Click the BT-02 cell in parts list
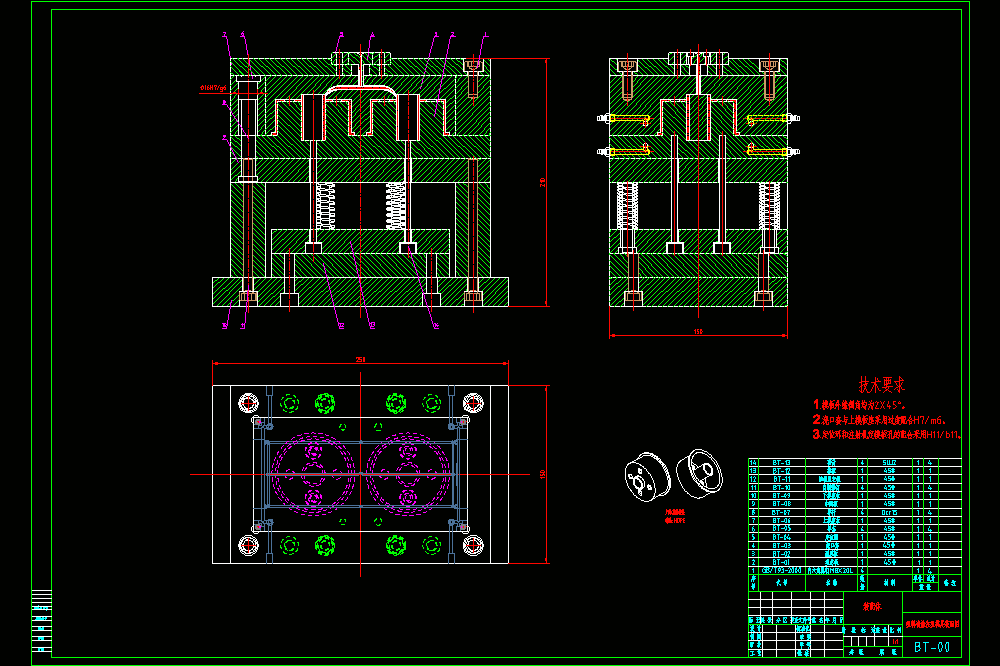This screenshot has width=1000, height=666. pyautogui.click(x=782, y=554)
